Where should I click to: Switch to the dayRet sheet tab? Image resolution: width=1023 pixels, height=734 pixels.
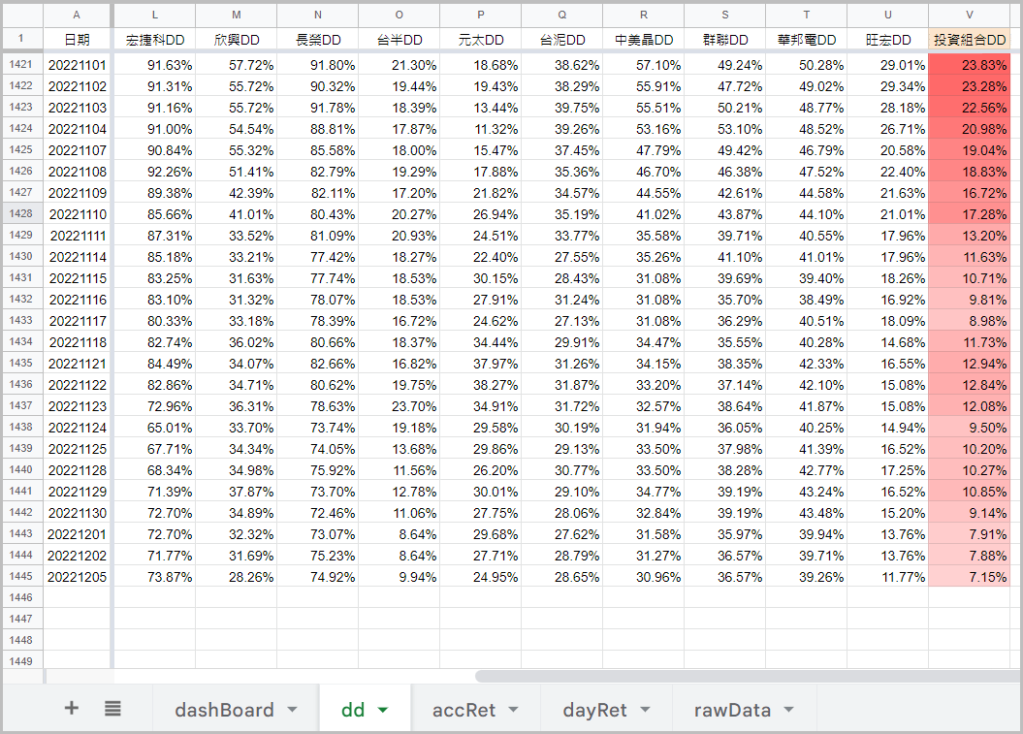click(x=594, y=710)
